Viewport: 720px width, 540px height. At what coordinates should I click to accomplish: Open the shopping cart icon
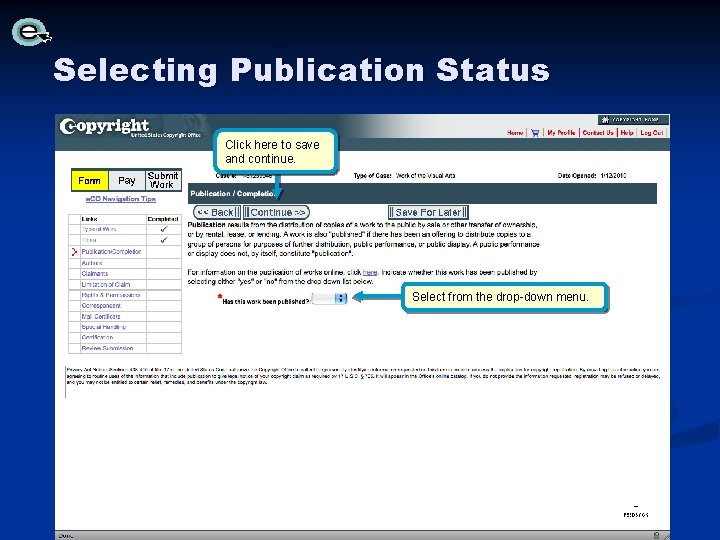535,133
